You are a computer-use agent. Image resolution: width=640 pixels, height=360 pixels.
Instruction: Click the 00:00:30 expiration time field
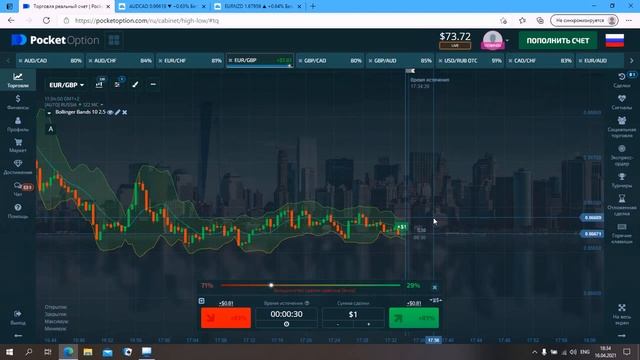[x=287, y=314]
